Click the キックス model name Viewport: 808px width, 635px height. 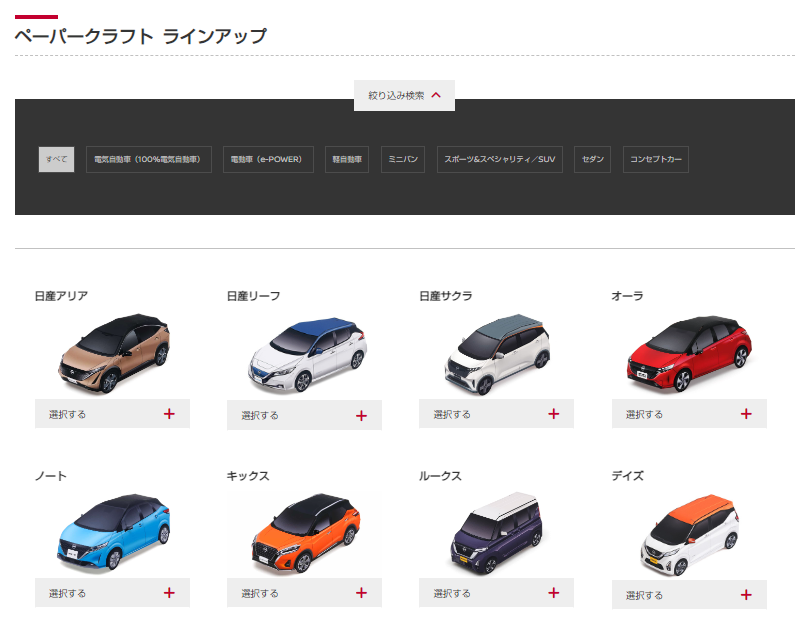point(248,476)
